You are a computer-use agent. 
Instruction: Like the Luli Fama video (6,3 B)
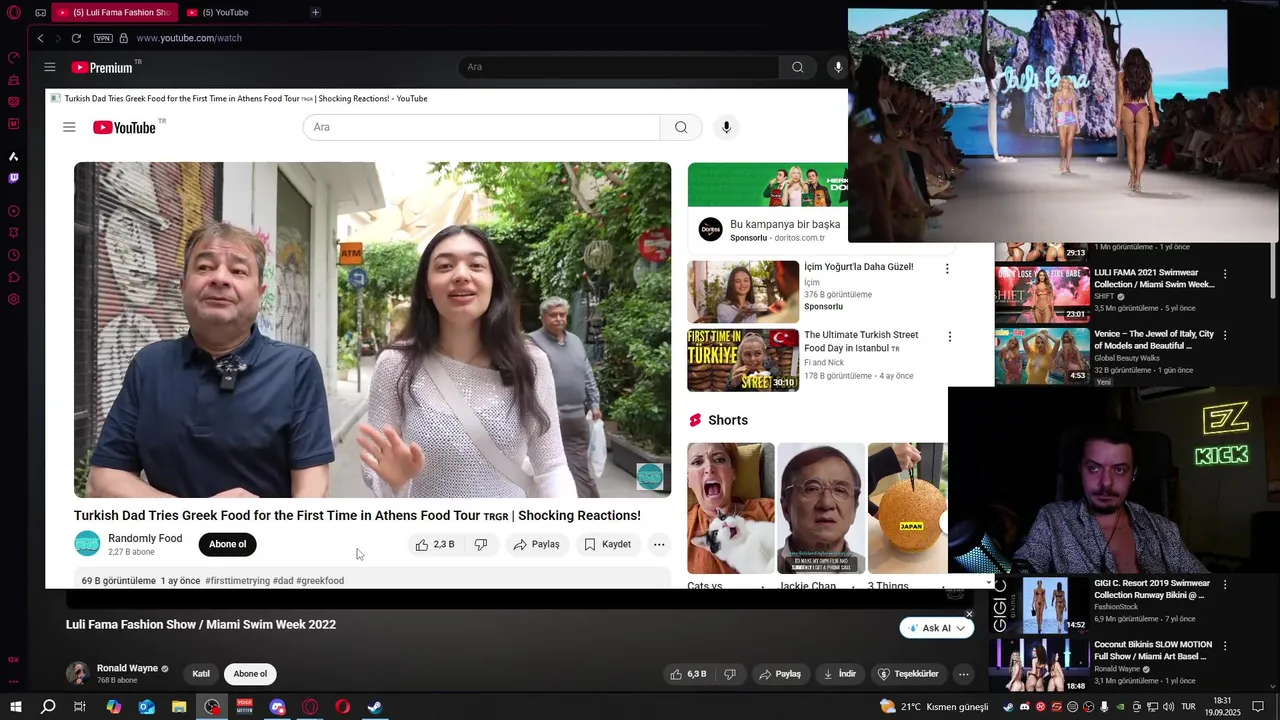[689, 674]
